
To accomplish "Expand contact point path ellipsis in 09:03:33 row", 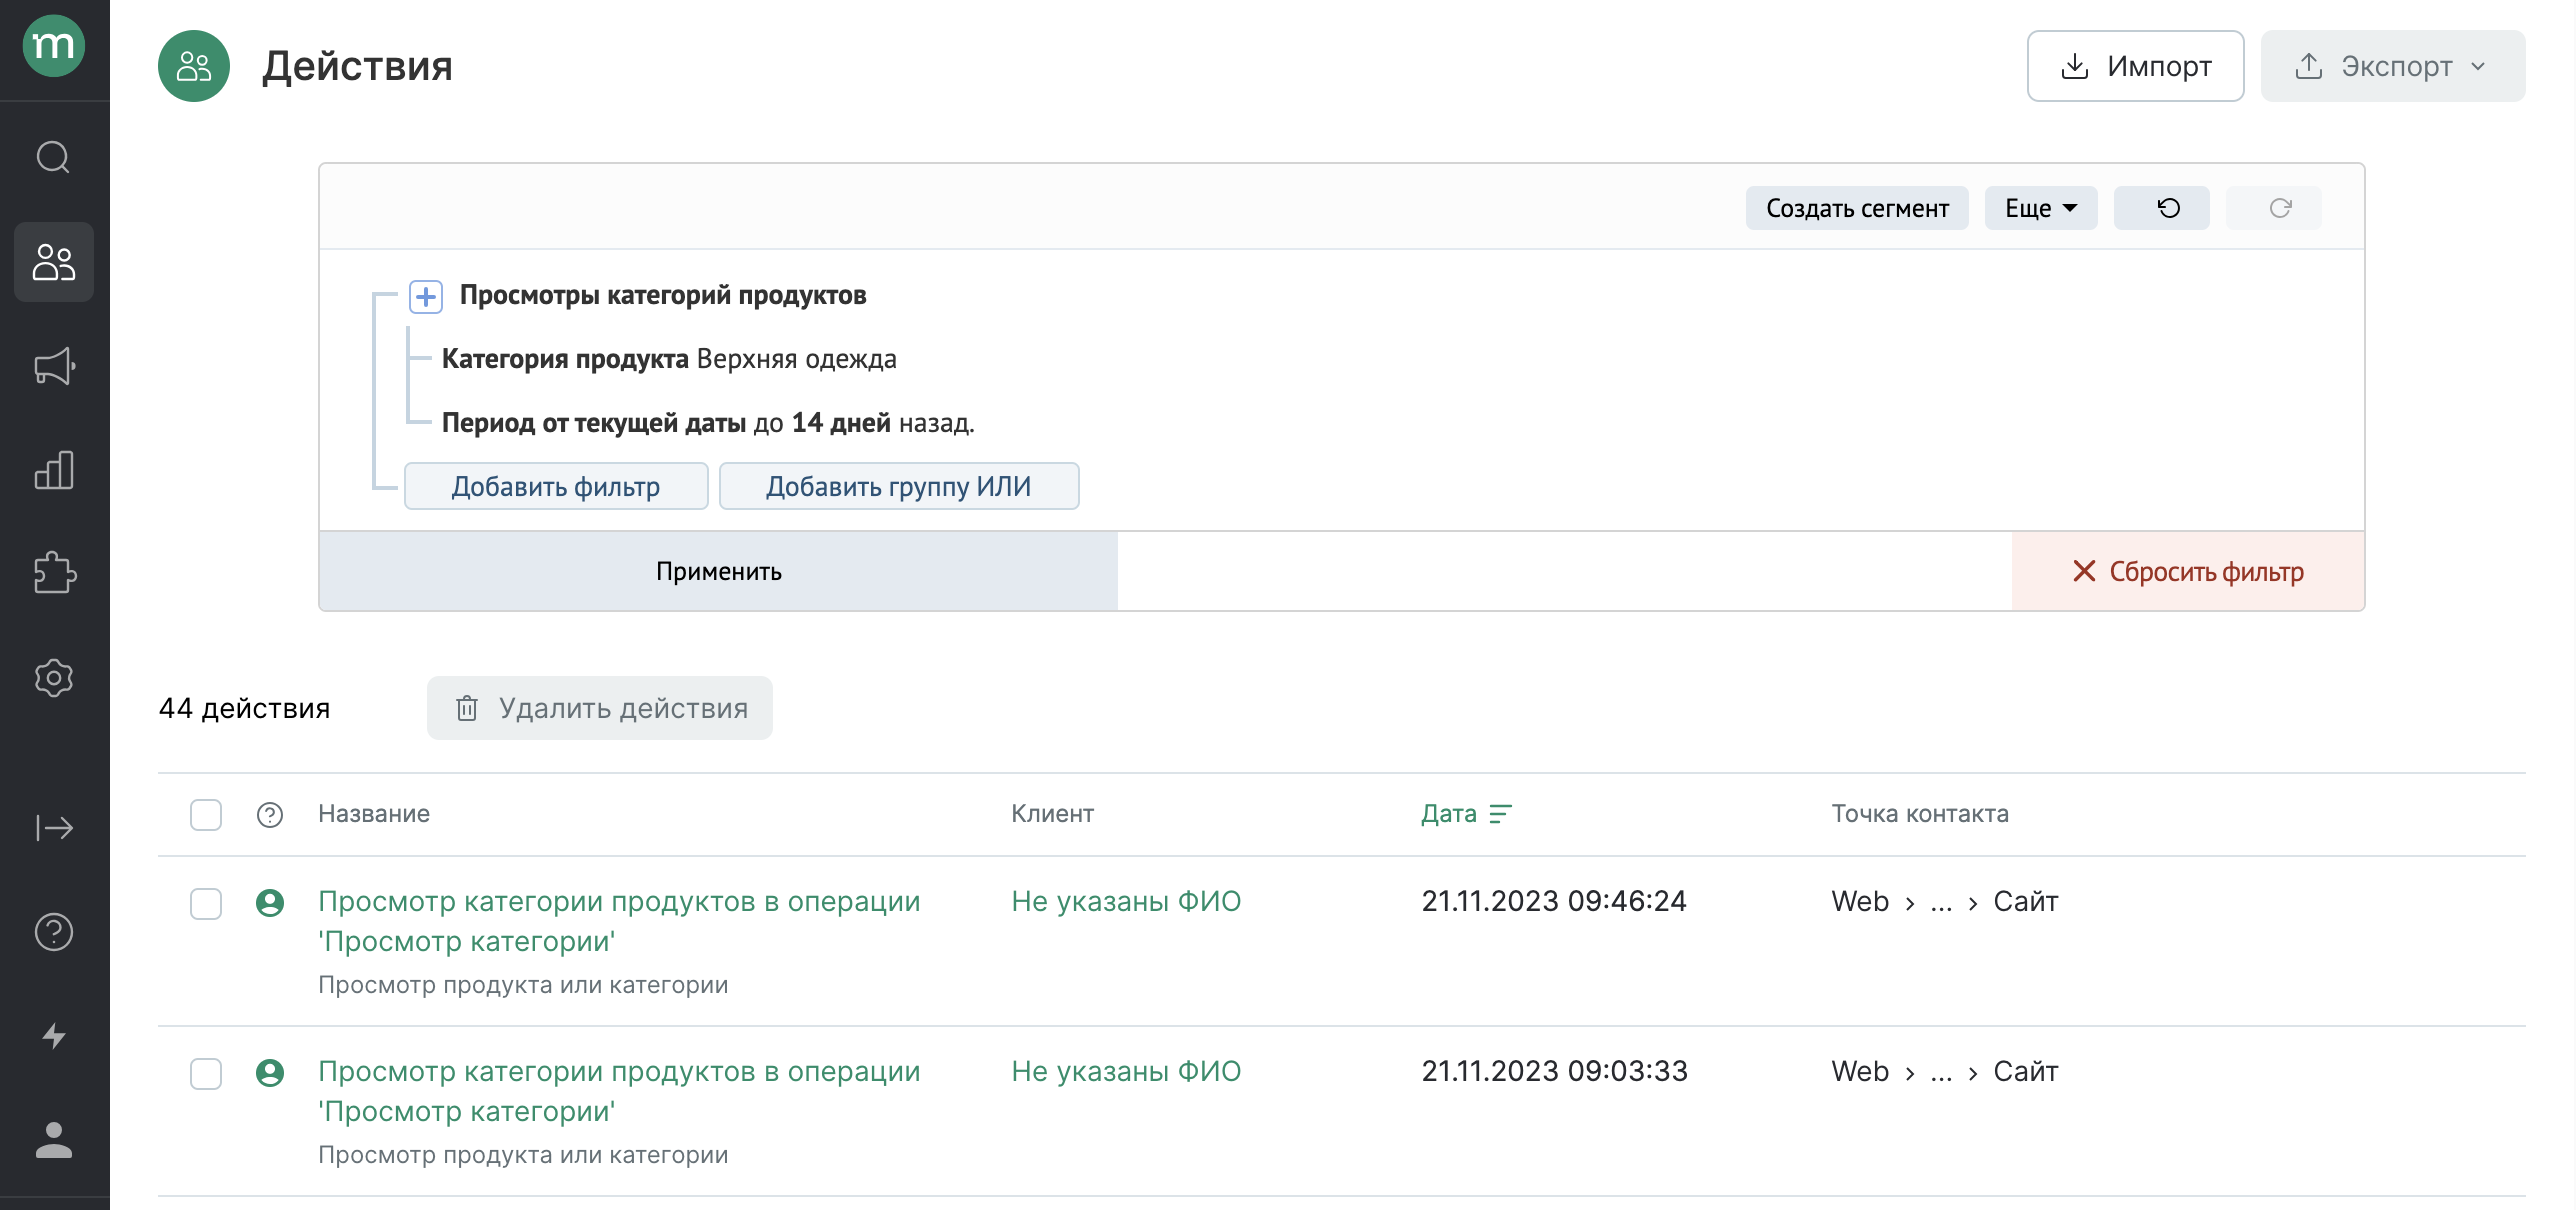I will click(1941, 1073).
